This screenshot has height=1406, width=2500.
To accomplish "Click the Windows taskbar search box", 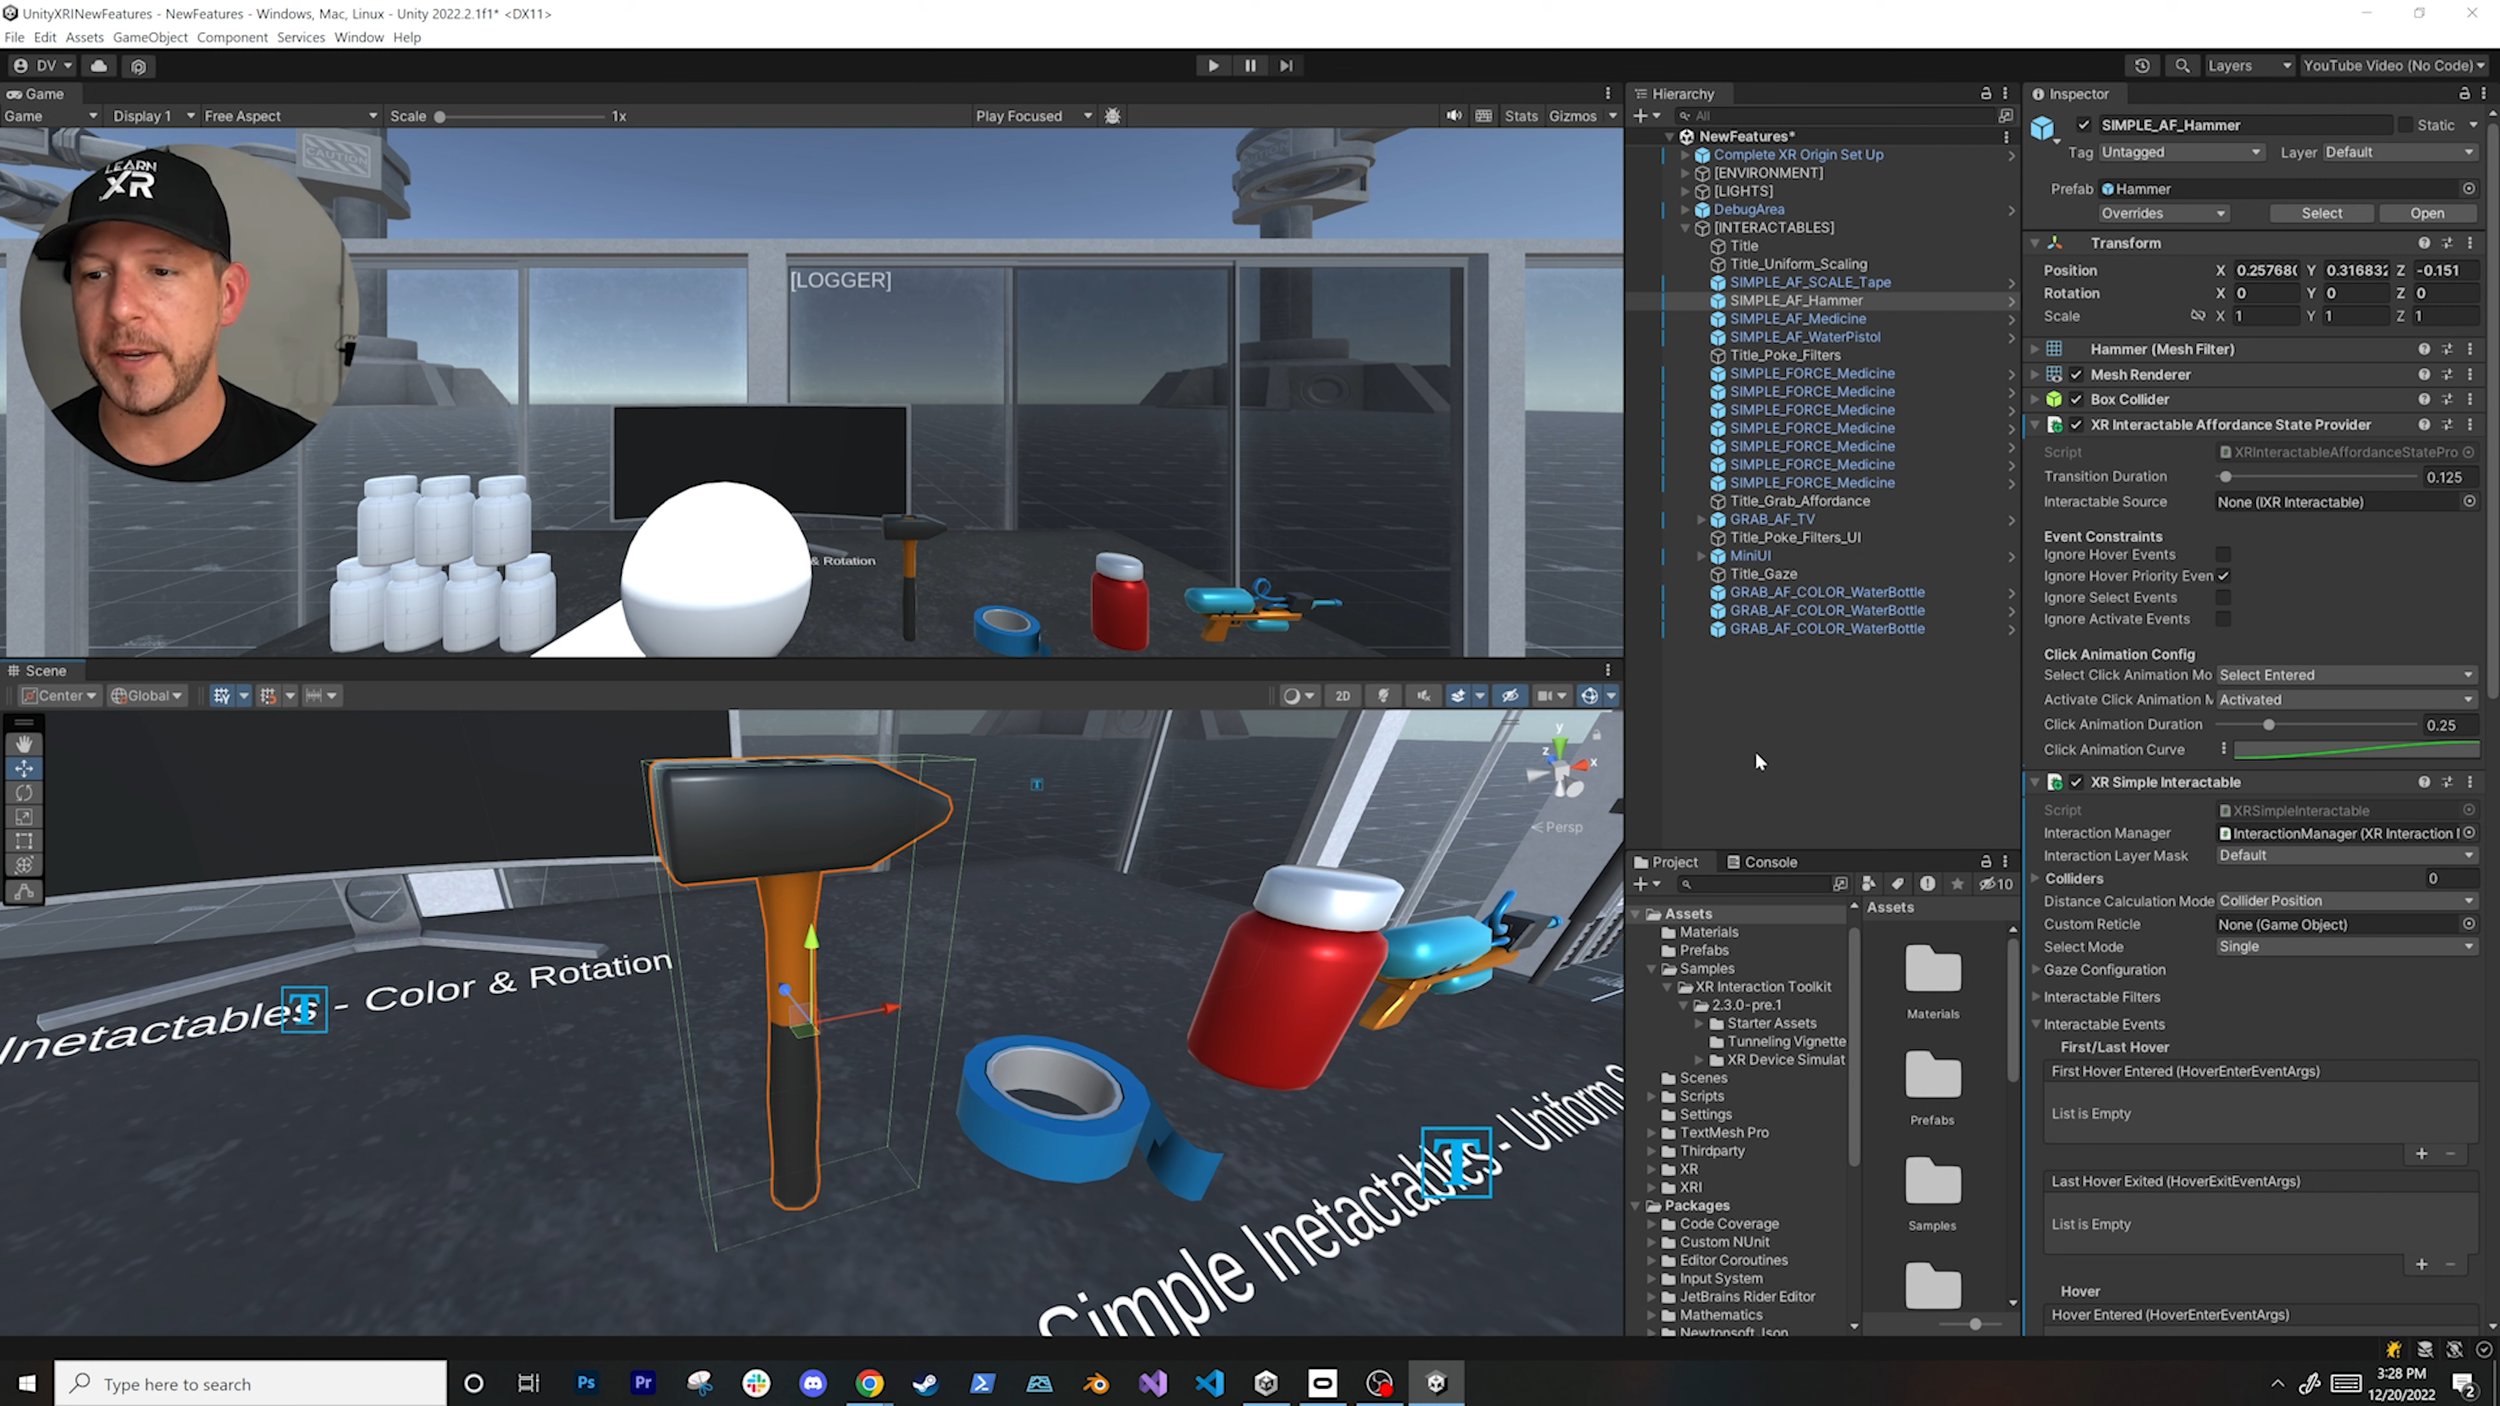I will click(x=250, y=1384).
